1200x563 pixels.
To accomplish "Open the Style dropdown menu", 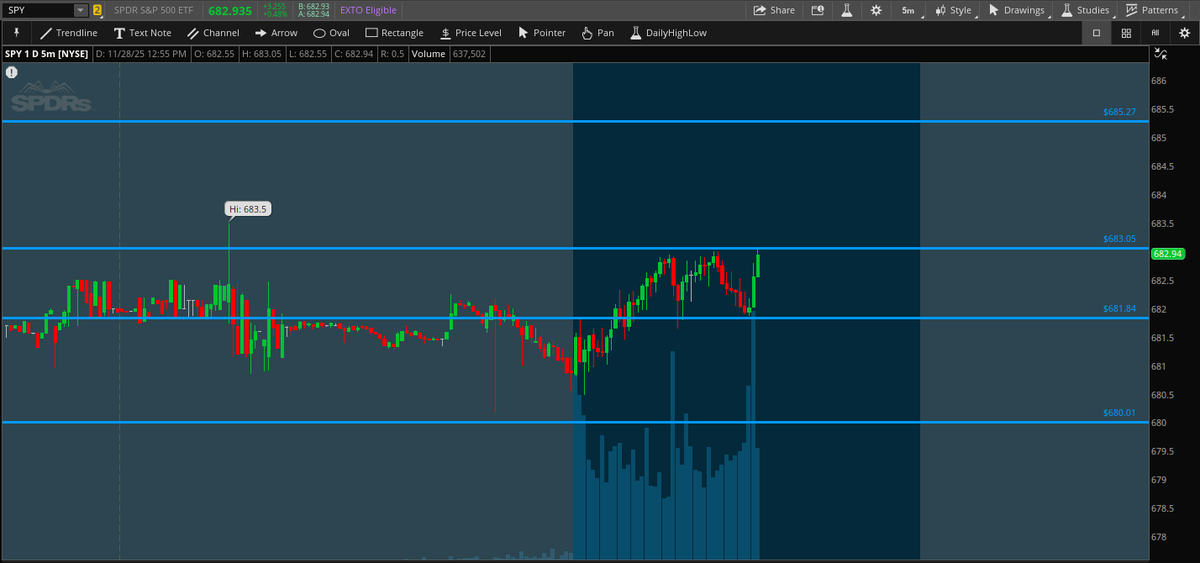I will tap(953, 10).
